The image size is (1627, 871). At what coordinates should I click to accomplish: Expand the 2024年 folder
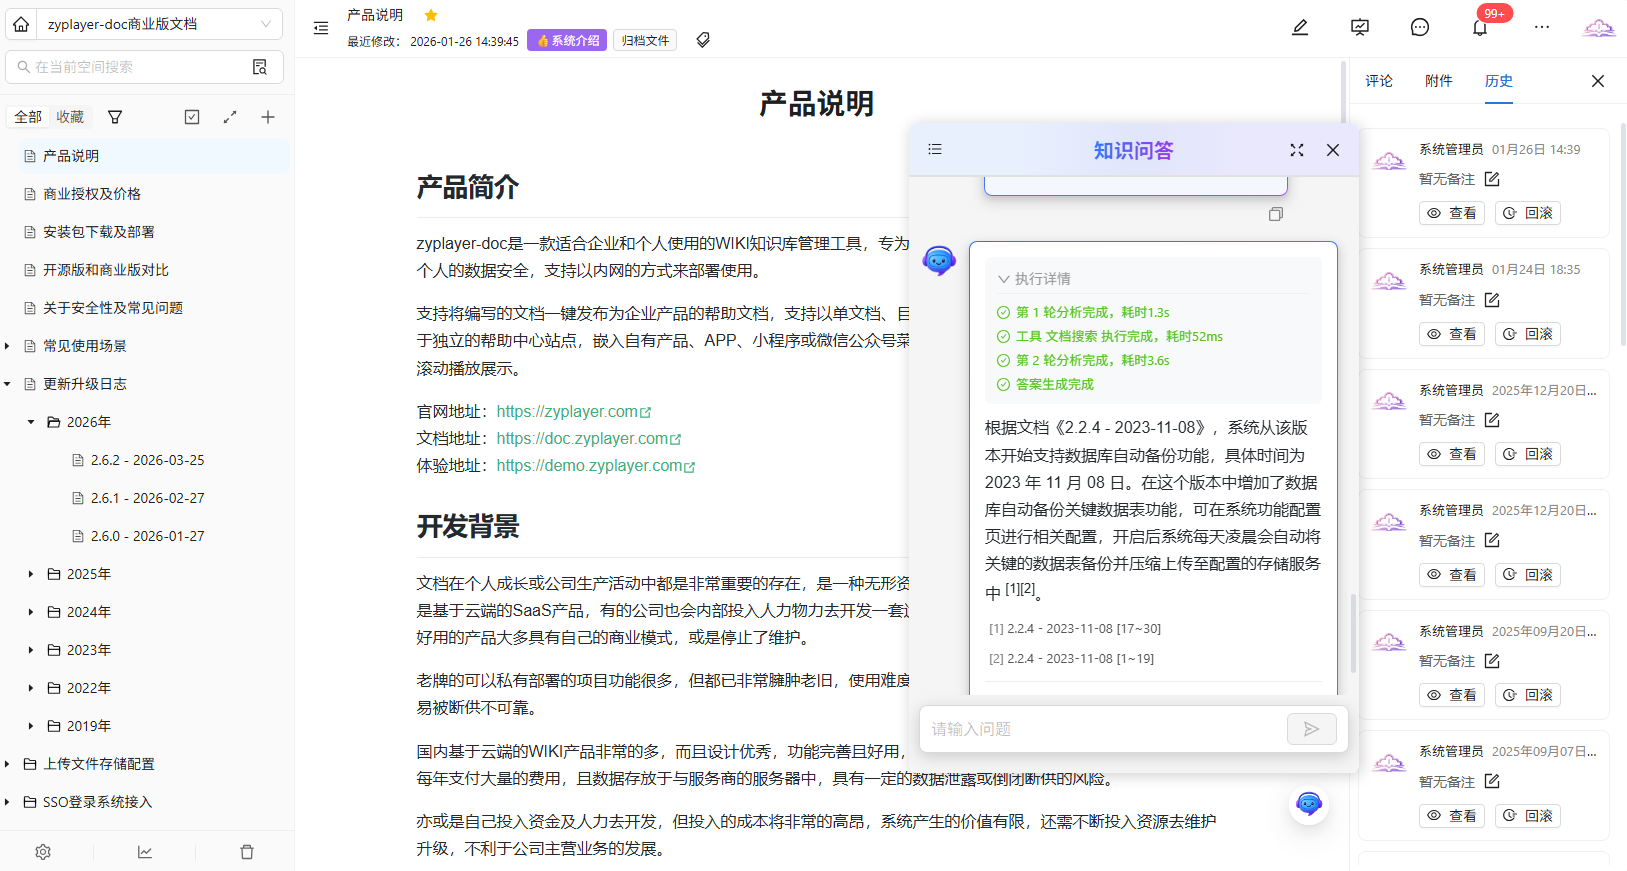[x=31, y=612]
